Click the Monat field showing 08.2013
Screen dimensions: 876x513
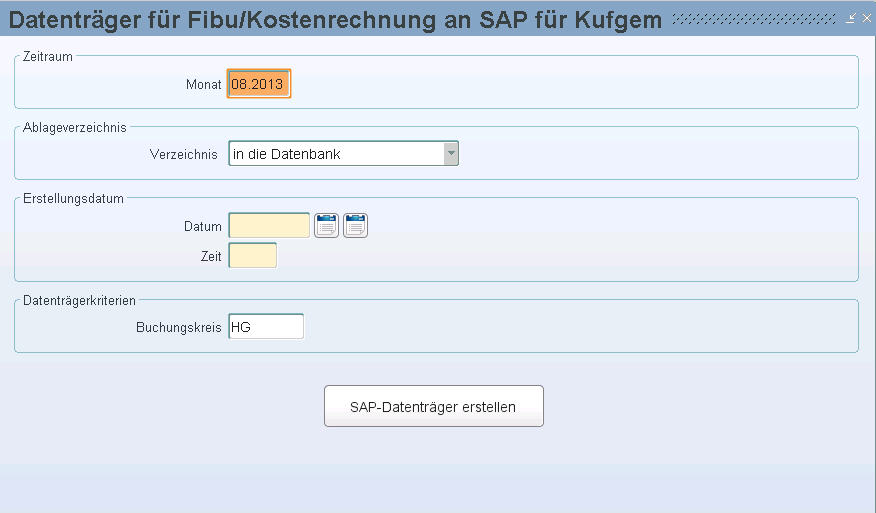coord(259,84)
